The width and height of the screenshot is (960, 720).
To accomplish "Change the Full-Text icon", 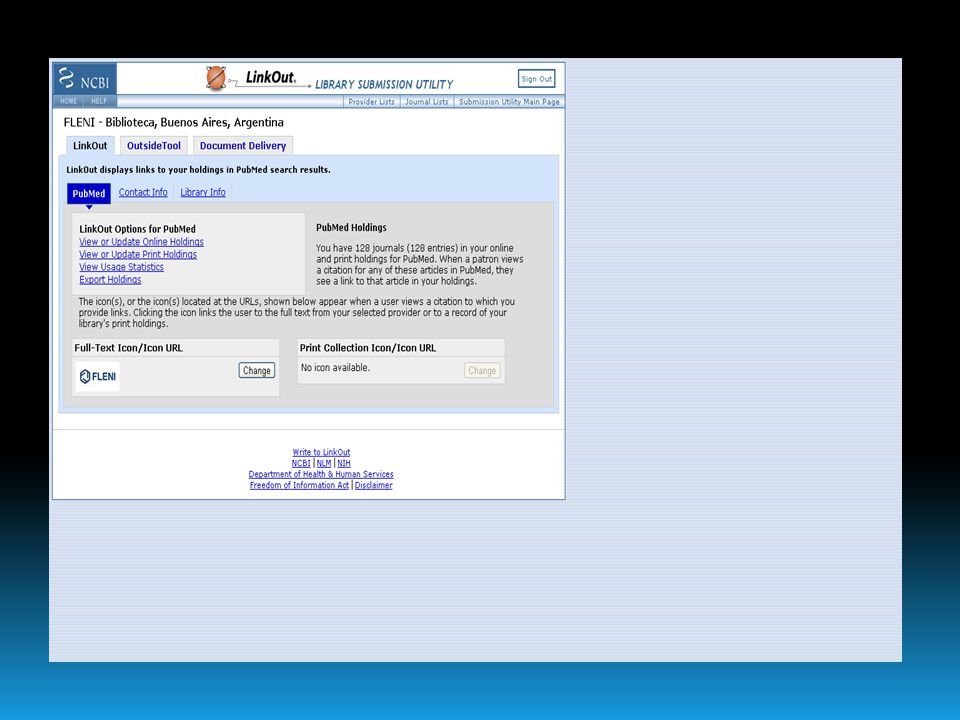I will pos(257,370).
